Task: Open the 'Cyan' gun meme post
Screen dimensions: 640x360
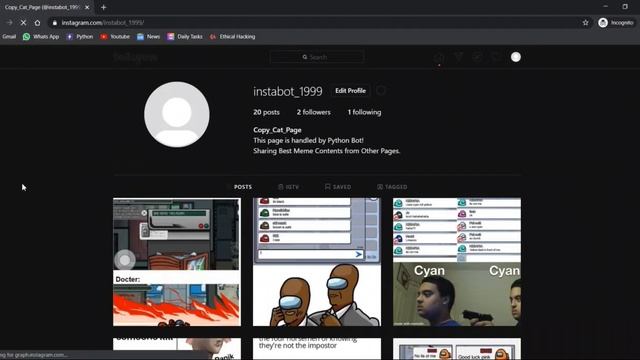Action: click(457, 262)
